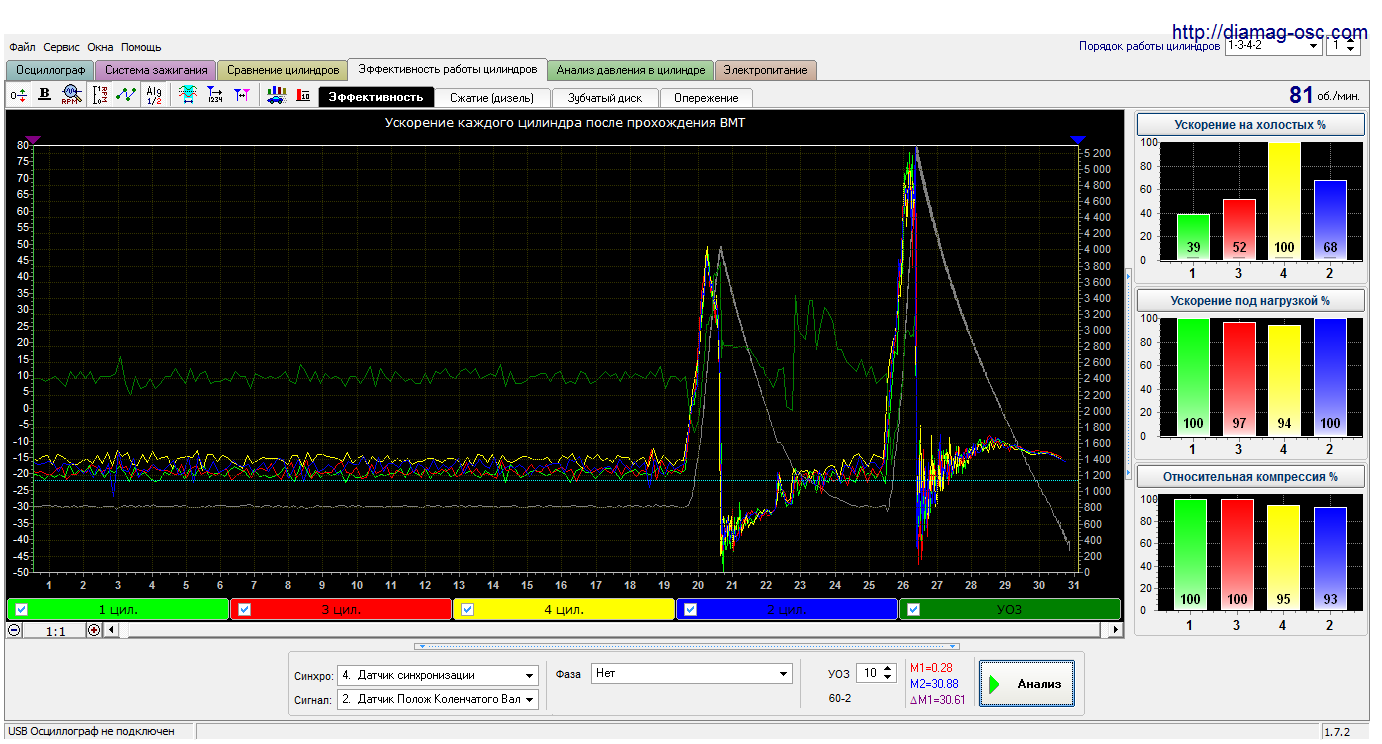Click the blue right marker triangle
1382x744 pixels.
coord(1077,140)
